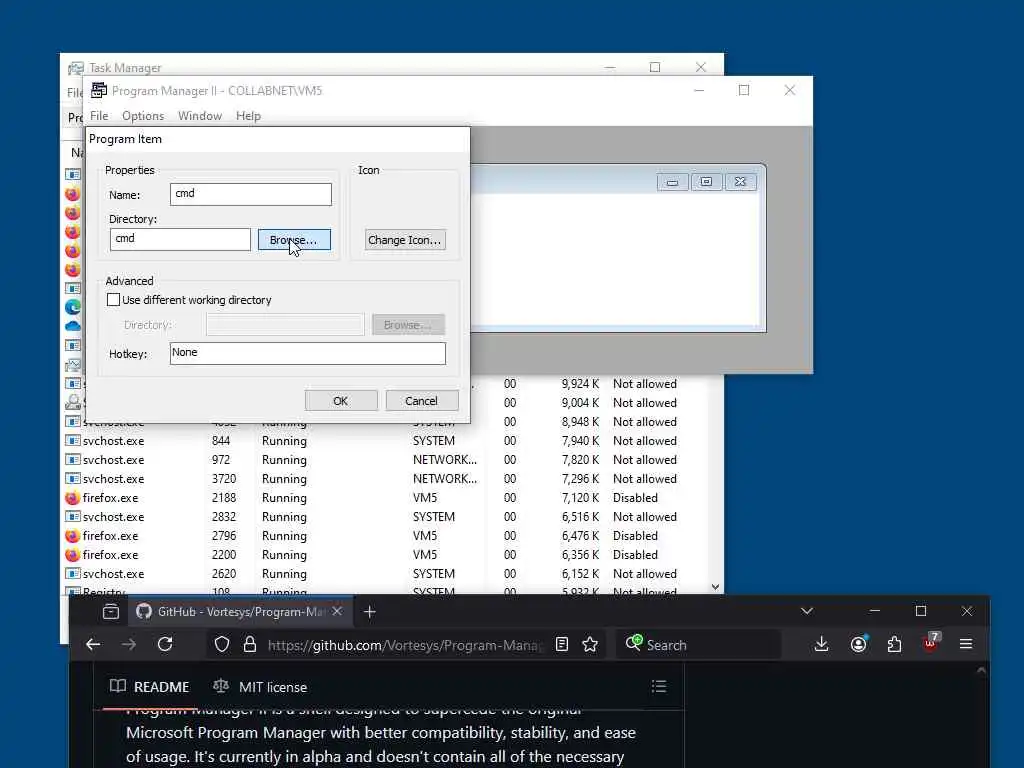
Task: Switch to MIT license tab
Action: (260, 687)
